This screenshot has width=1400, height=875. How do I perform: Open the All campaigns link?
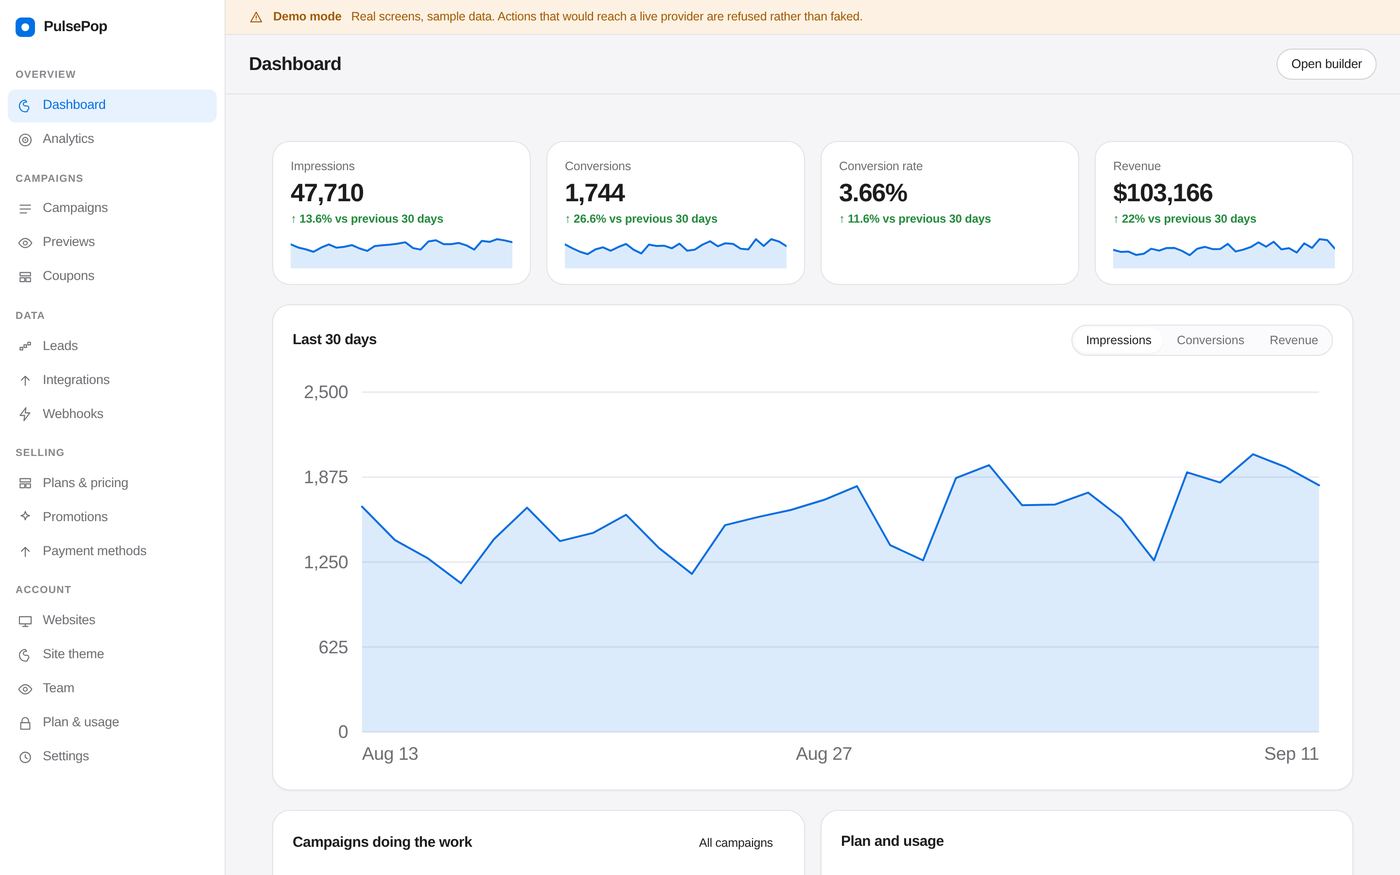click(x=736, y=843)
